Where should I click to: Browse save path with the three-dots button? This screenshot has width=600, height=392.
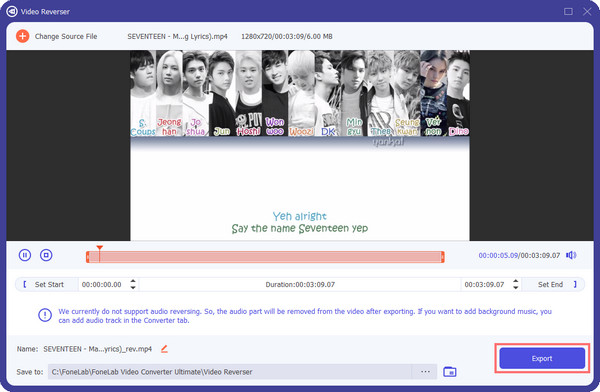tap(425, 372)
